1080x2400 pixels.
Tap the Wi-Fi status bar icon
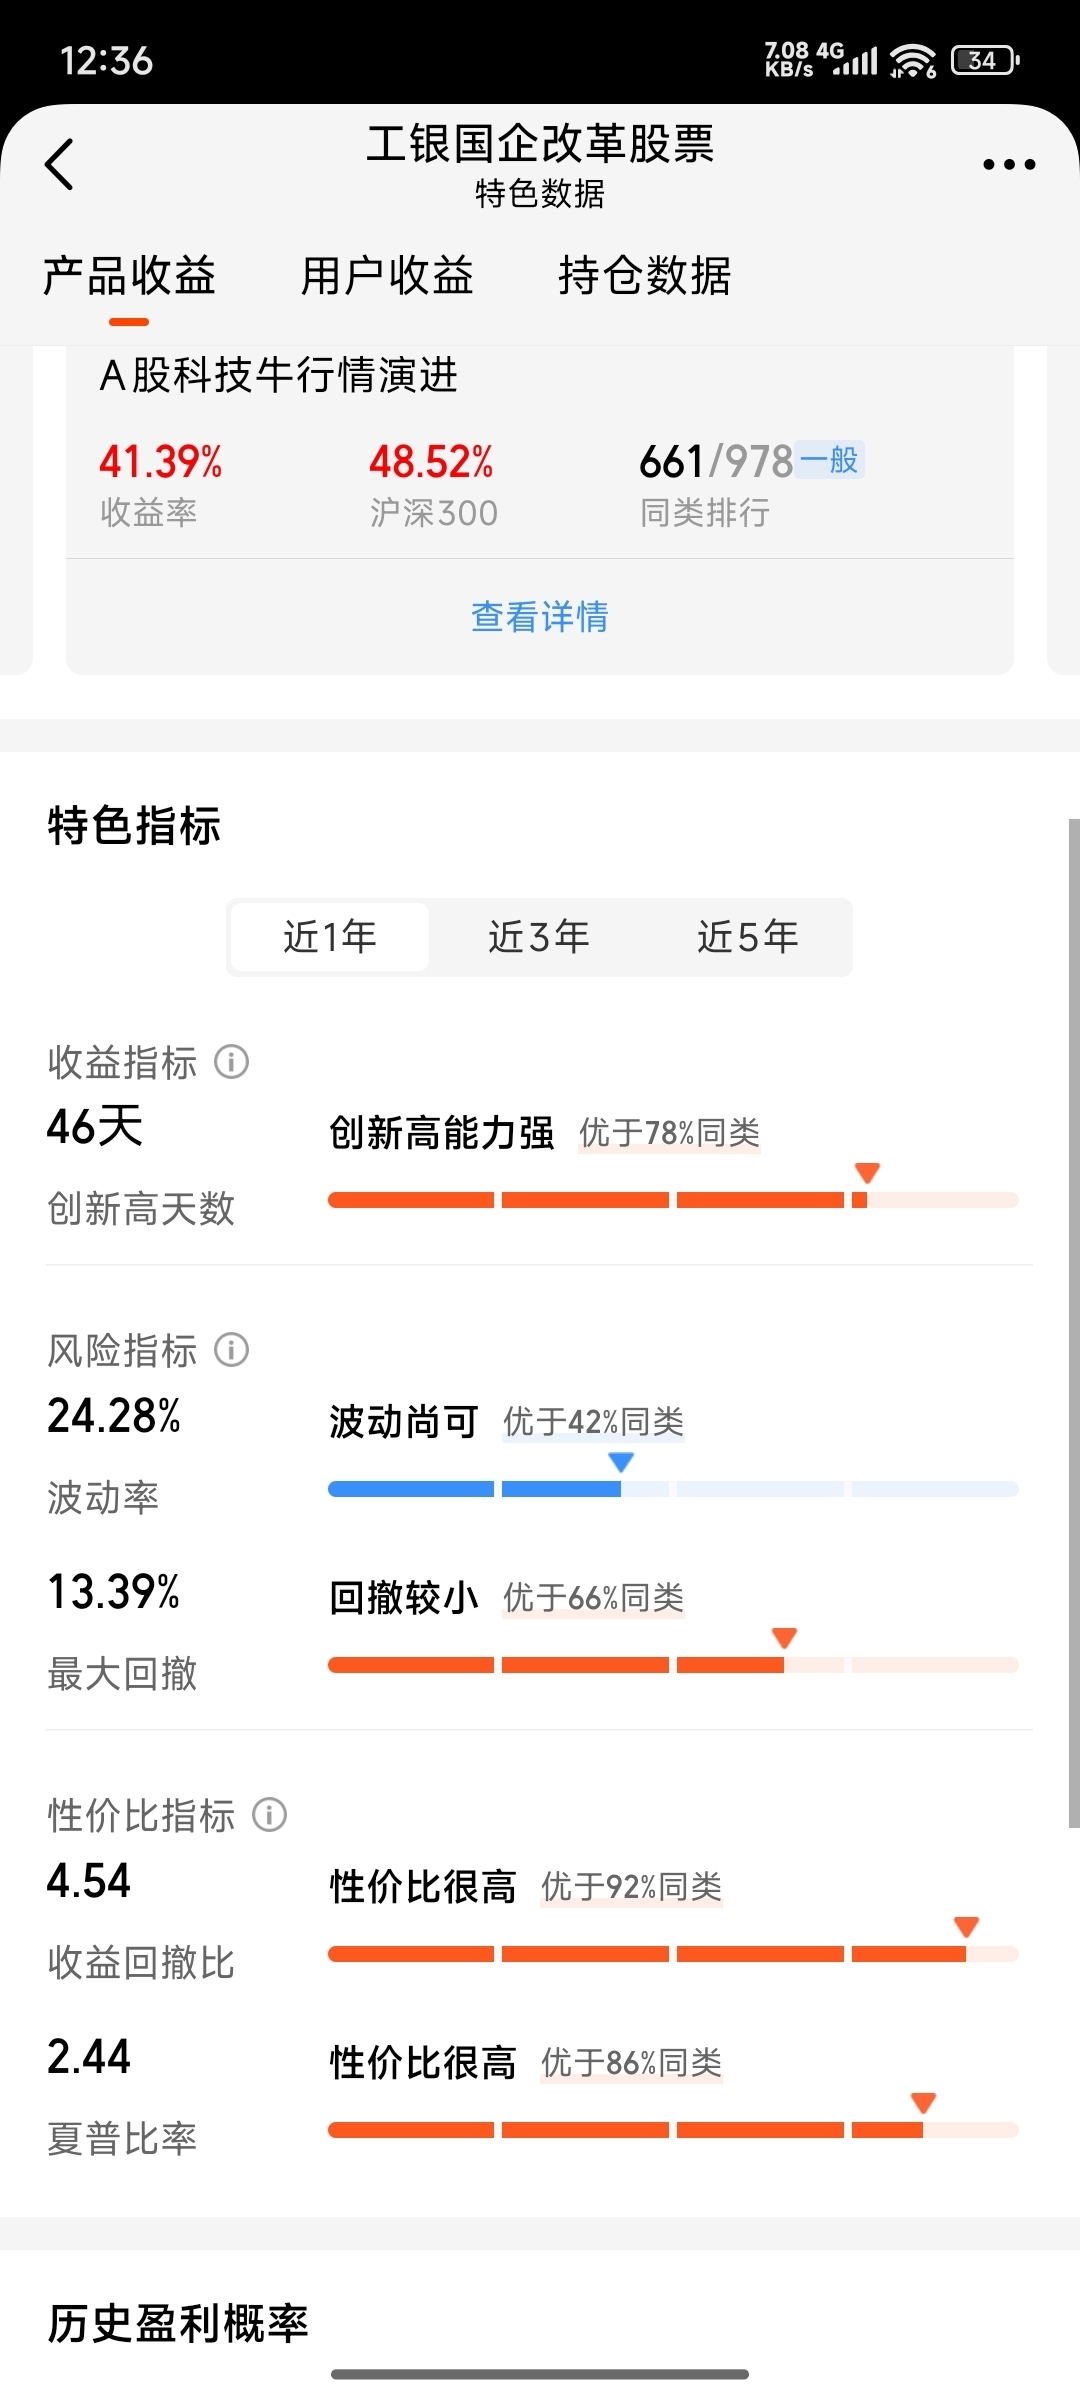coord(912,61)
